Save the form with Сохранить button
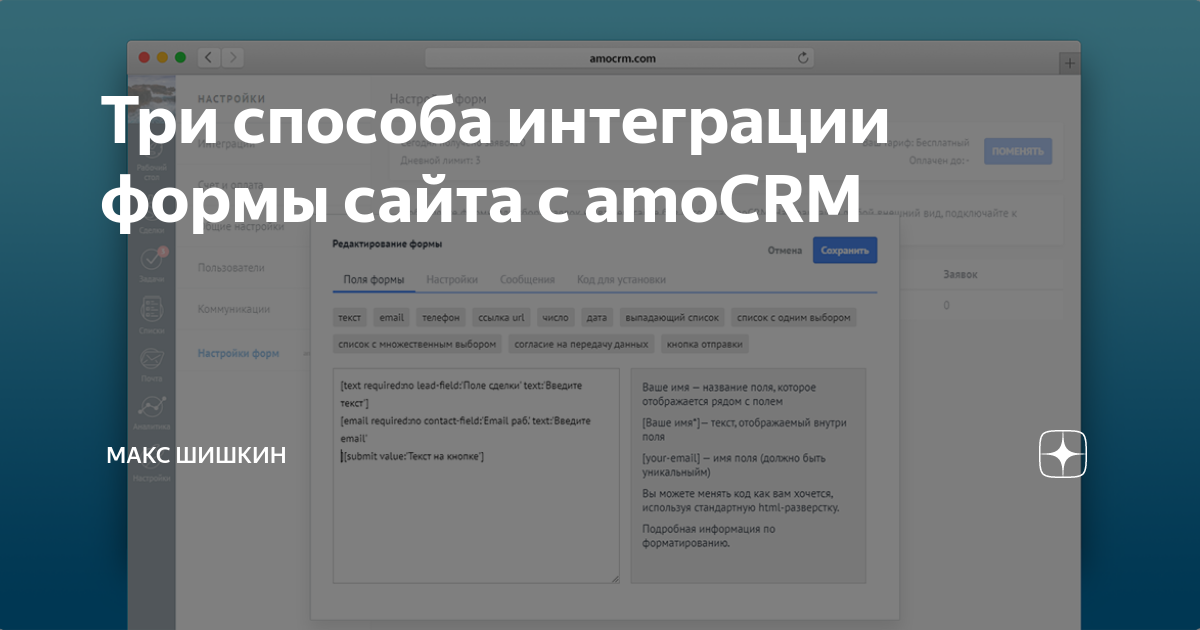The image size is (1200, 630). tap(846, 250)
